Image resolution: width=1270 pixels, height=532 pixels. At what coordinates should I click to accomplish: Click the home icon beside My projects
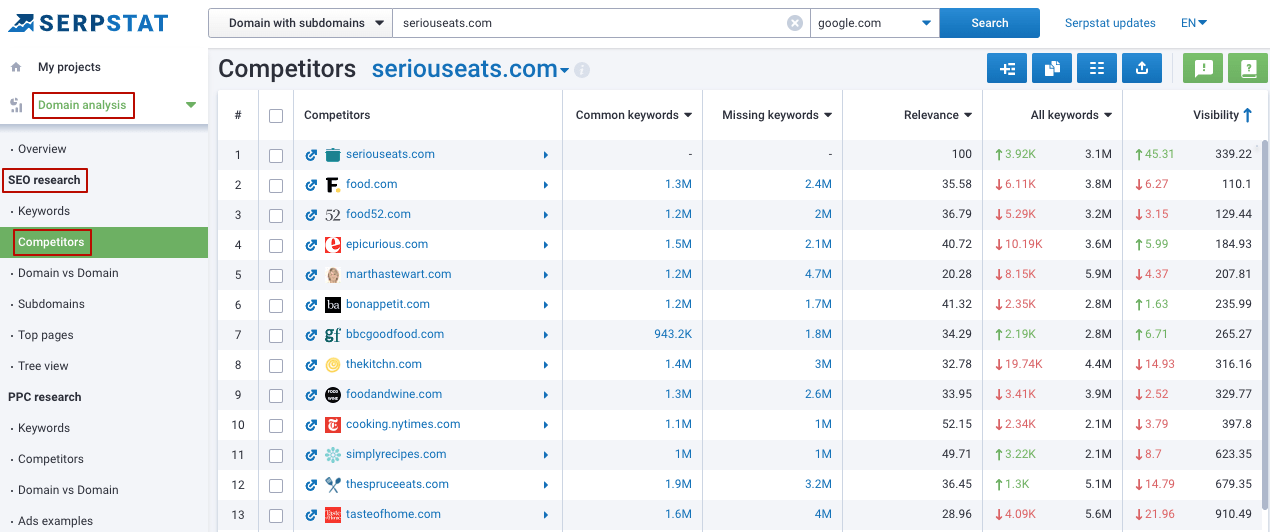click(16, 67)
